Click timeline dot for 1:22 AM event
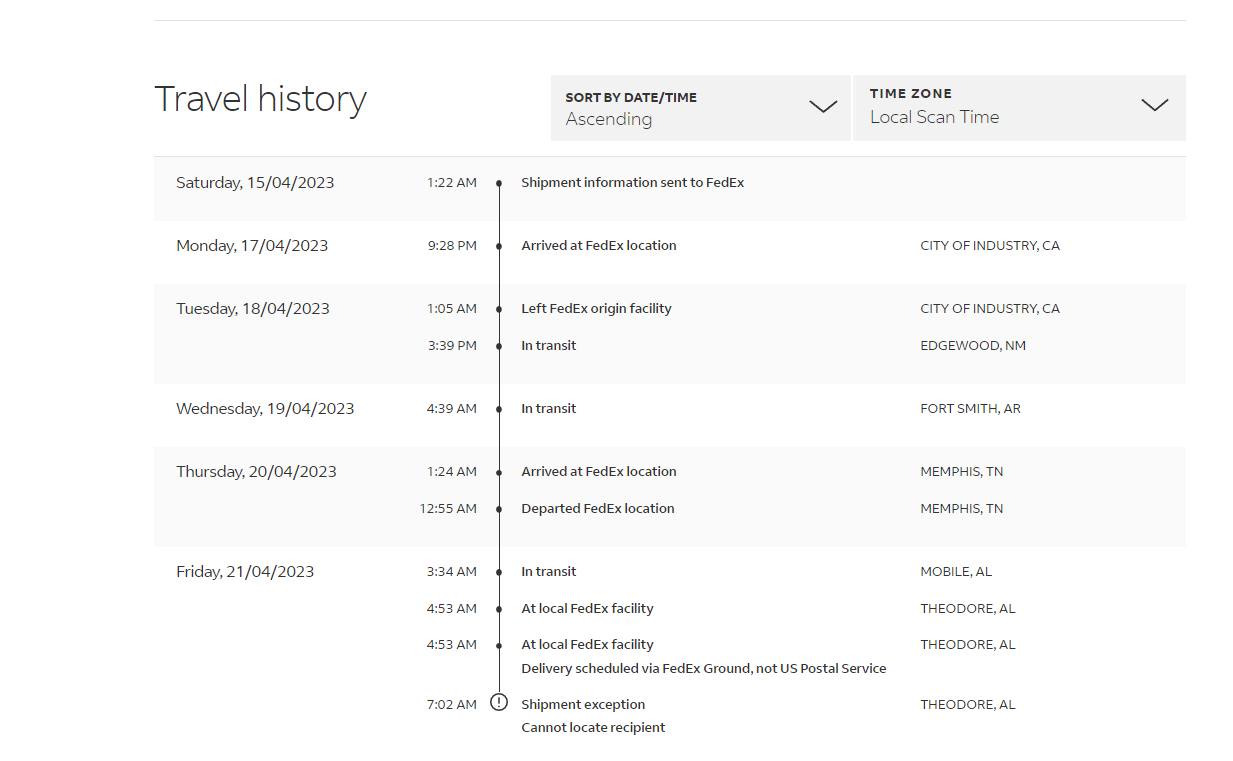The width and height of the screenshot is (1233, 761). (x=499, y=183)
